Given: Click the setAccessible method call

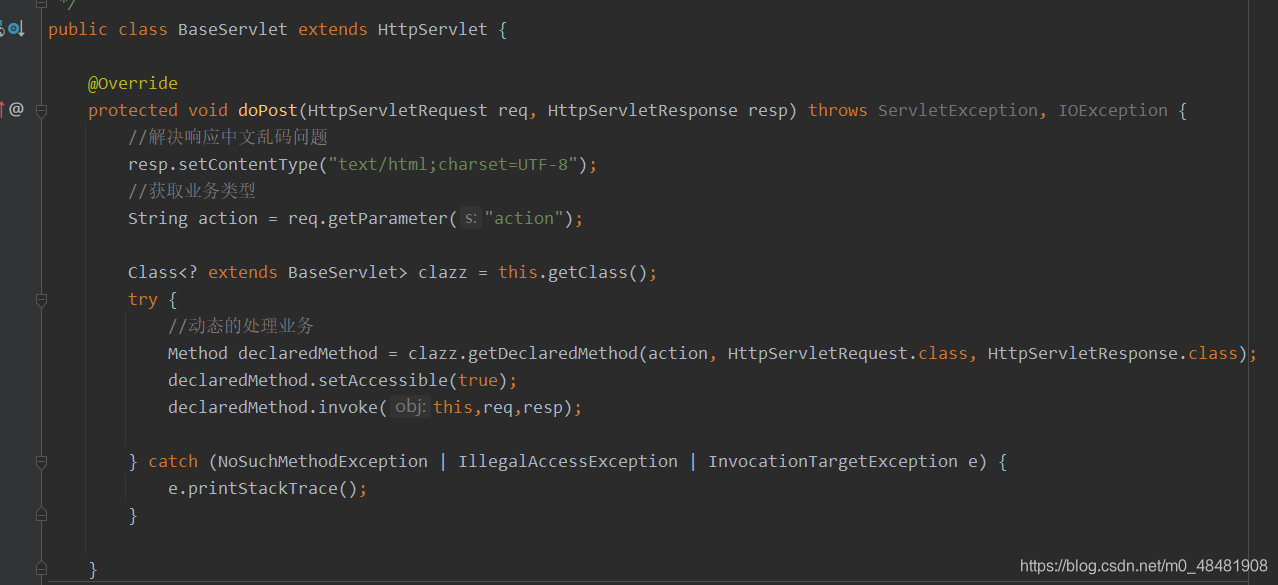Looking at the screenshot, I should pos(382,380).
